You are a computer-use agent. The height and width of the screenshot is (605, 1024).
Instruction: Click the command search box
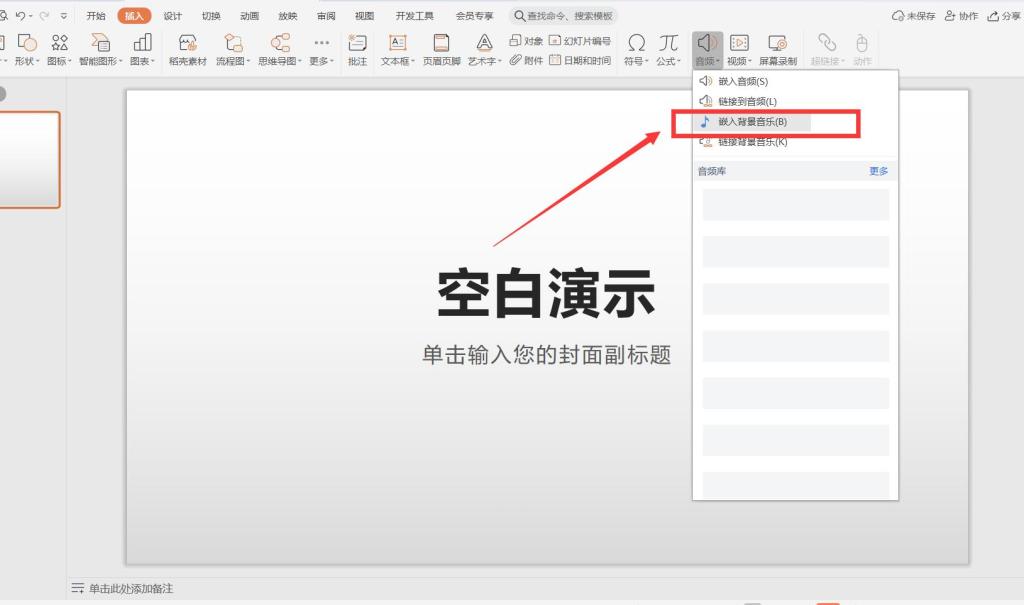(563, 16)
